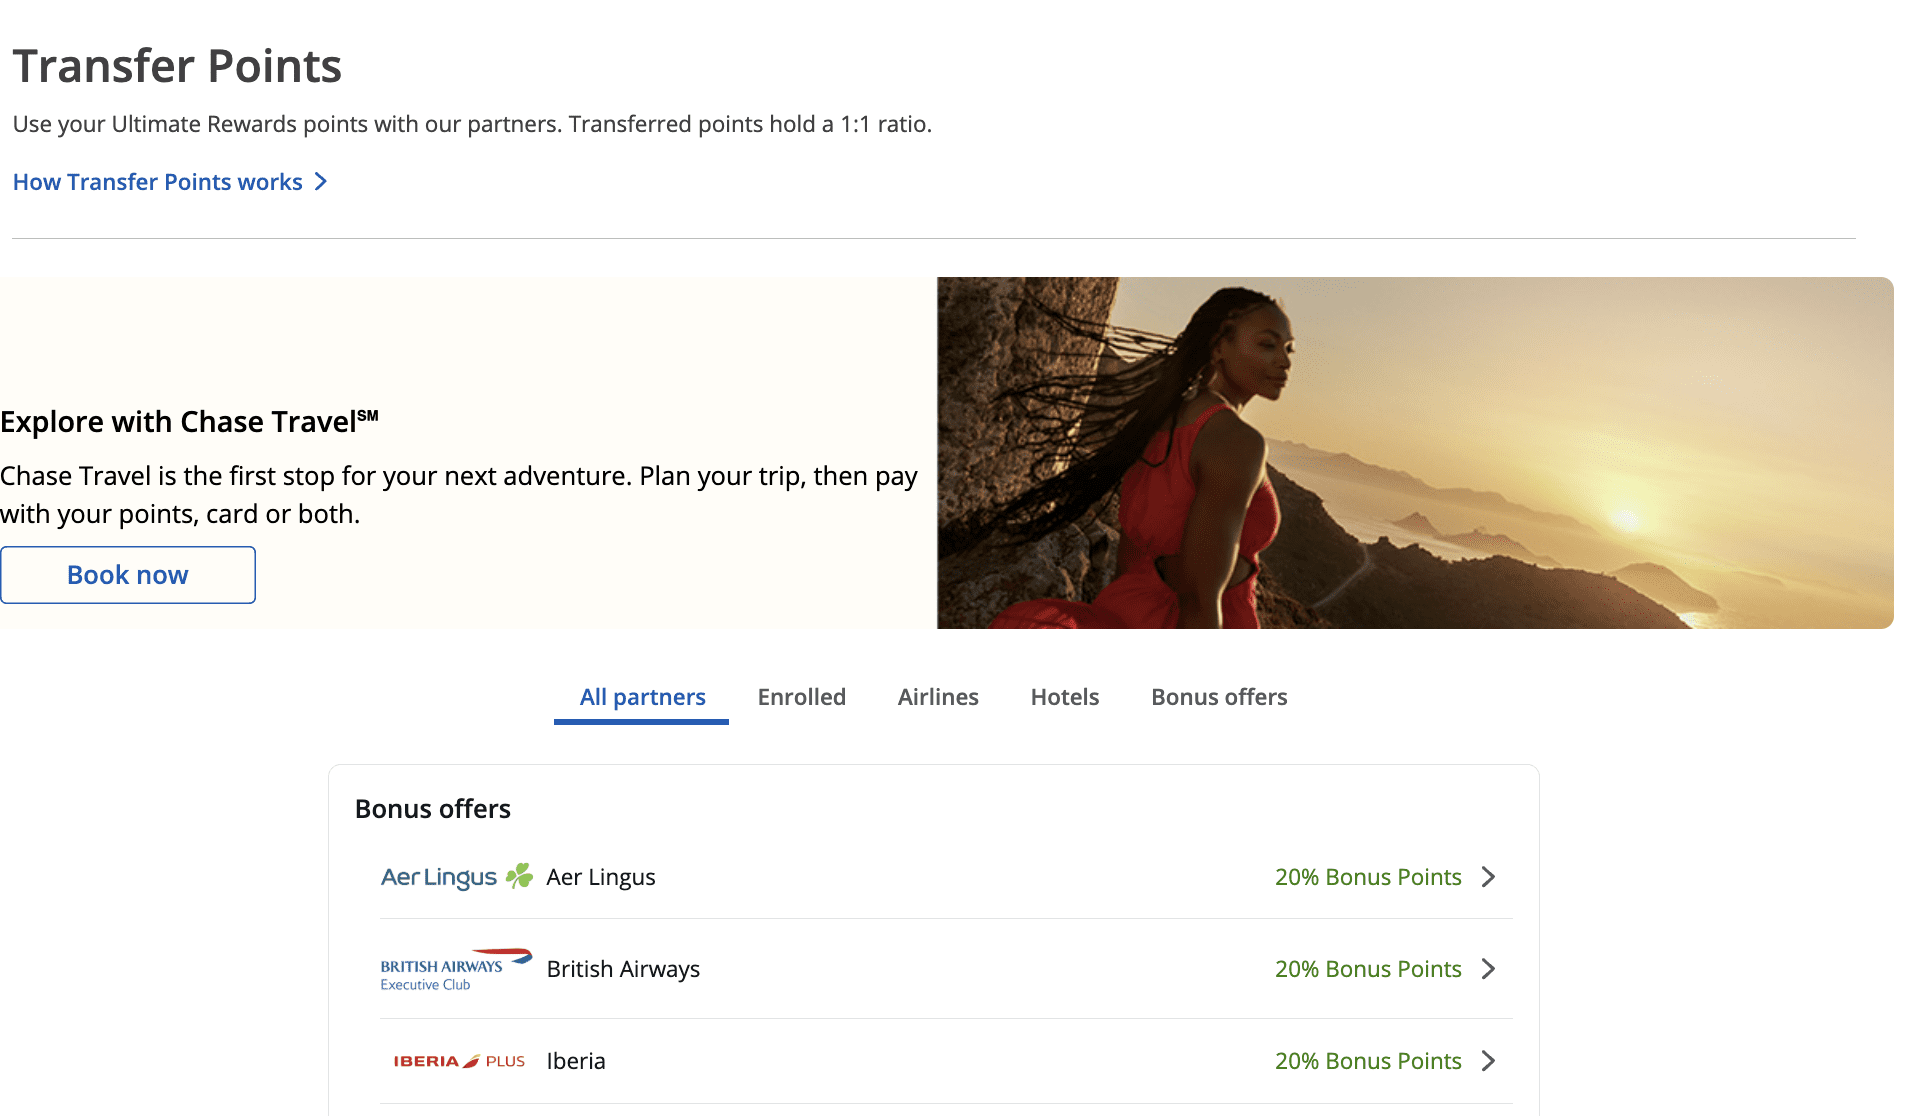Switch to the Airlines tab
This screenshot has height=1116, width=1910.
tap(938, 697)
